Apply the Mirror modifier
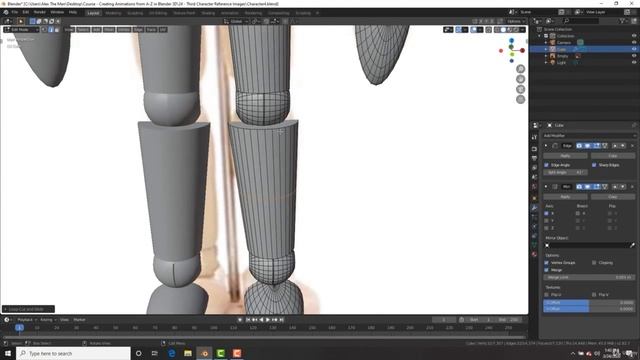 (x=565, y=197)
